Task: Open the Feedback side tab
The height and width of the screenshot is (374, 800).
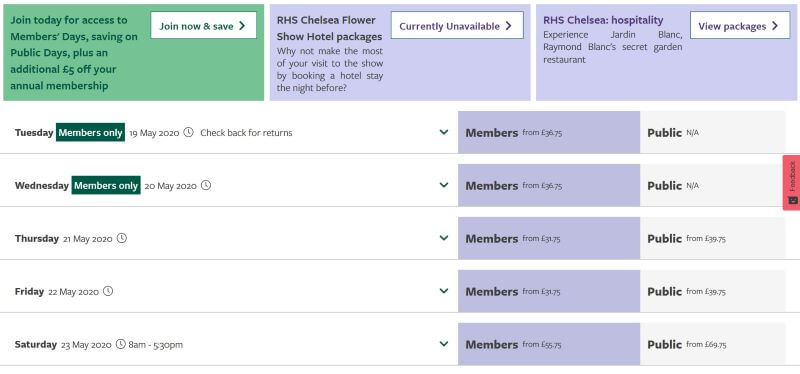Action: [792, 183]
